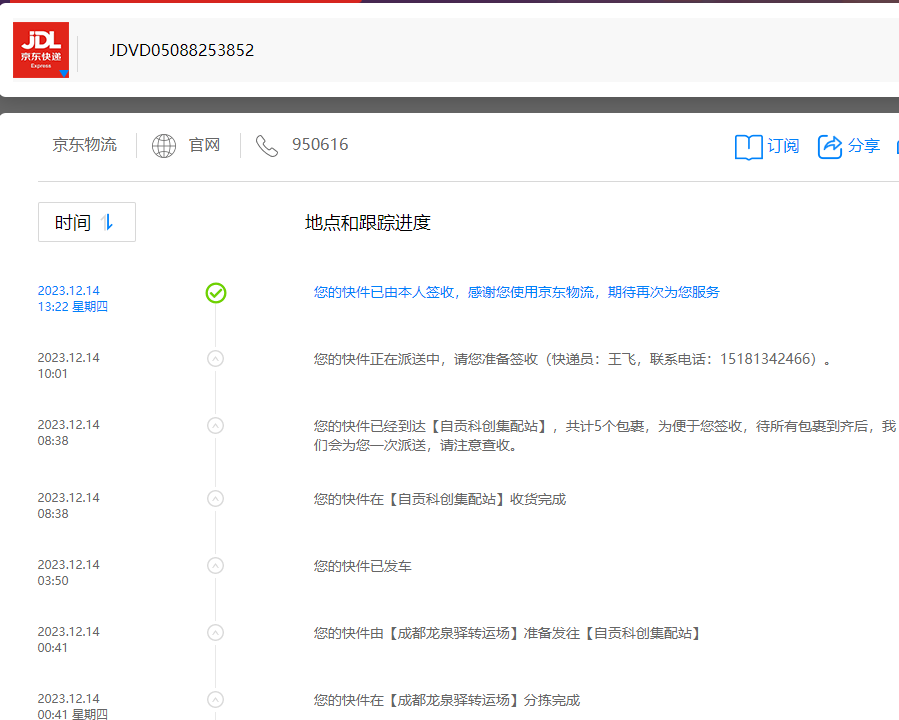
Task: Click the share arrow icon
Action: pos(830,147)
